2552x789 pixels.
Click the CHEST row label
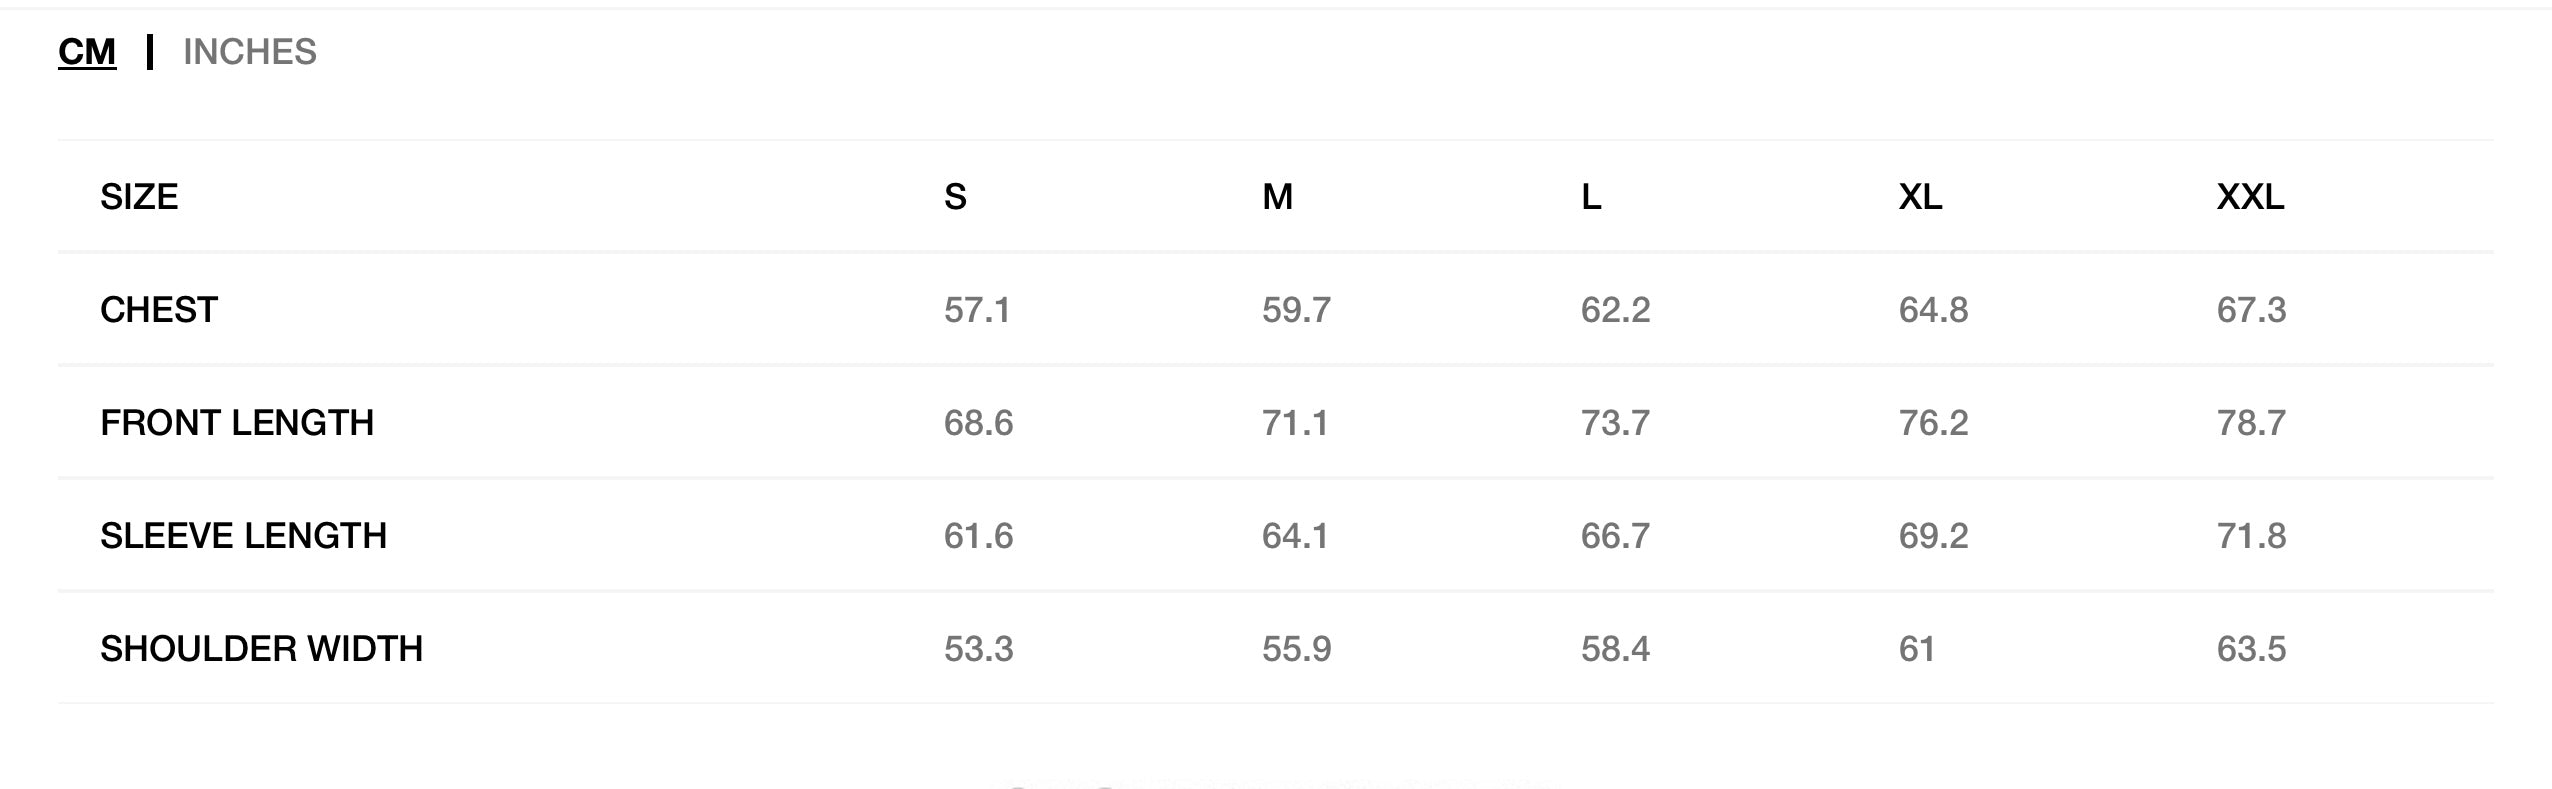[x=159, y=310]
